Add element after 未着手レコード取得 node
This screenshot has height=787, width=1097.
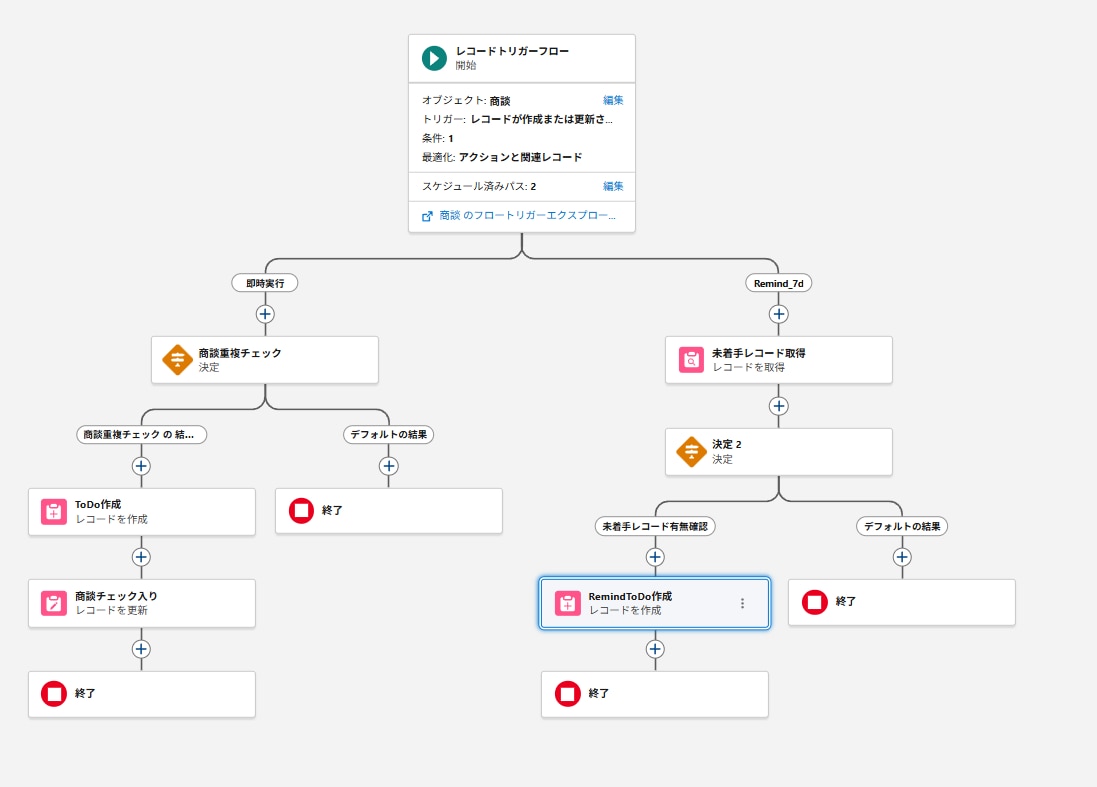(x=779, y=406)
